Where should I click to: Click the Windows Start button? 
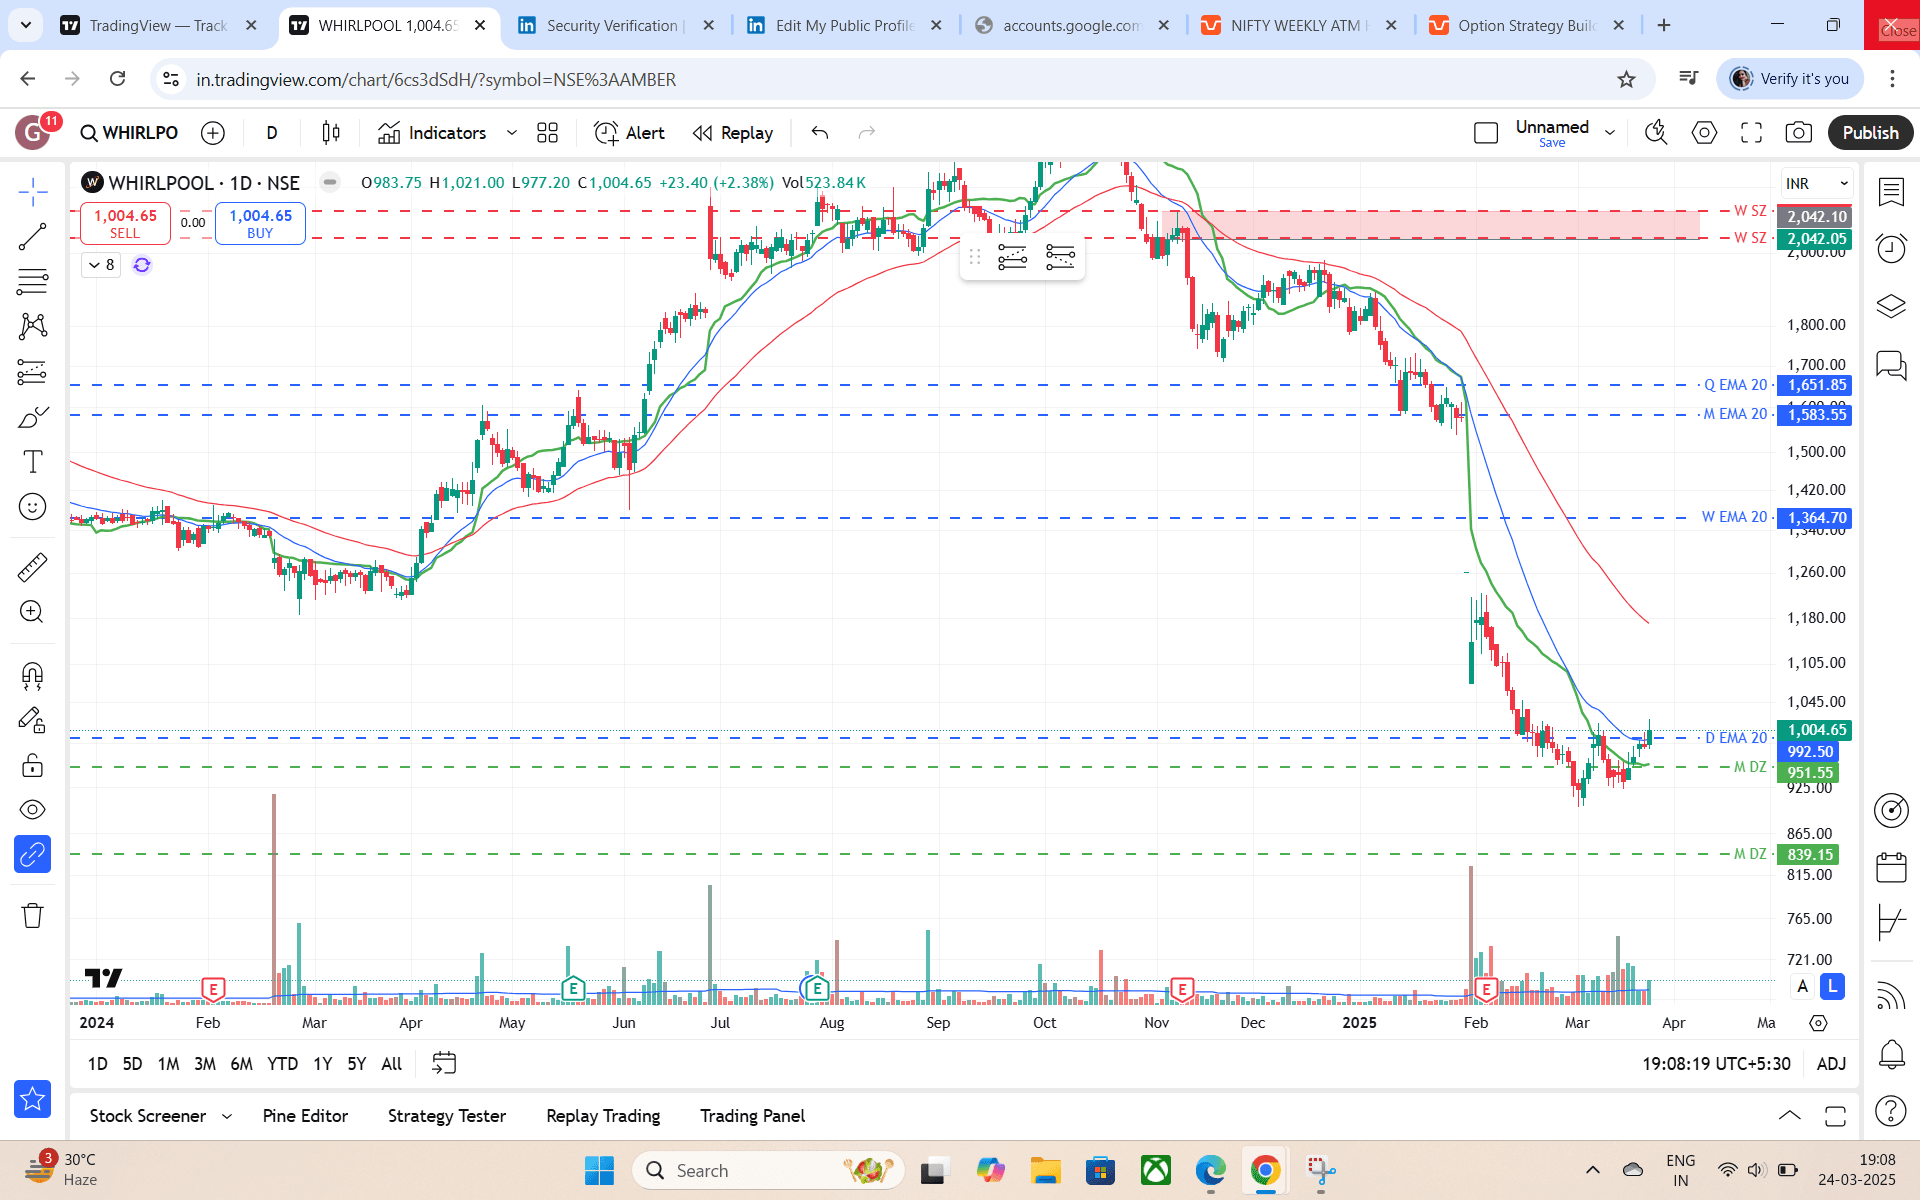[x=599, y=1170]
